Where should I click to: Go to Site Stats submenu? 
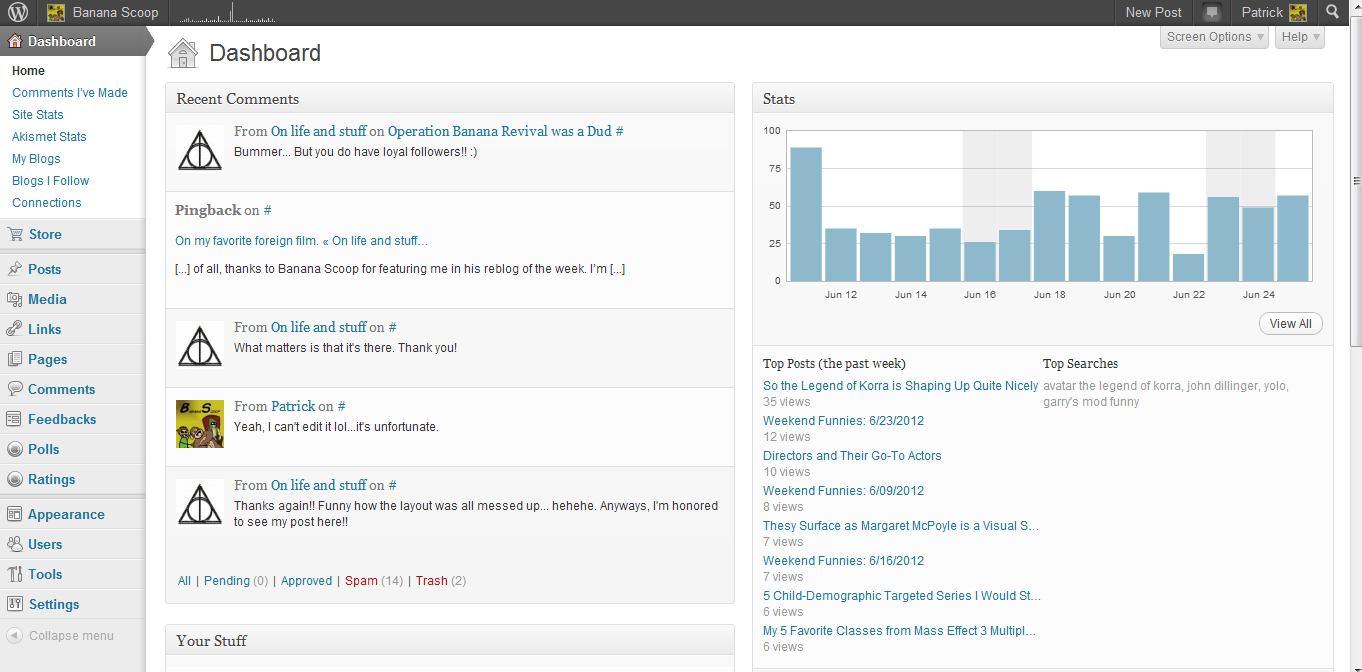[38, 115]
